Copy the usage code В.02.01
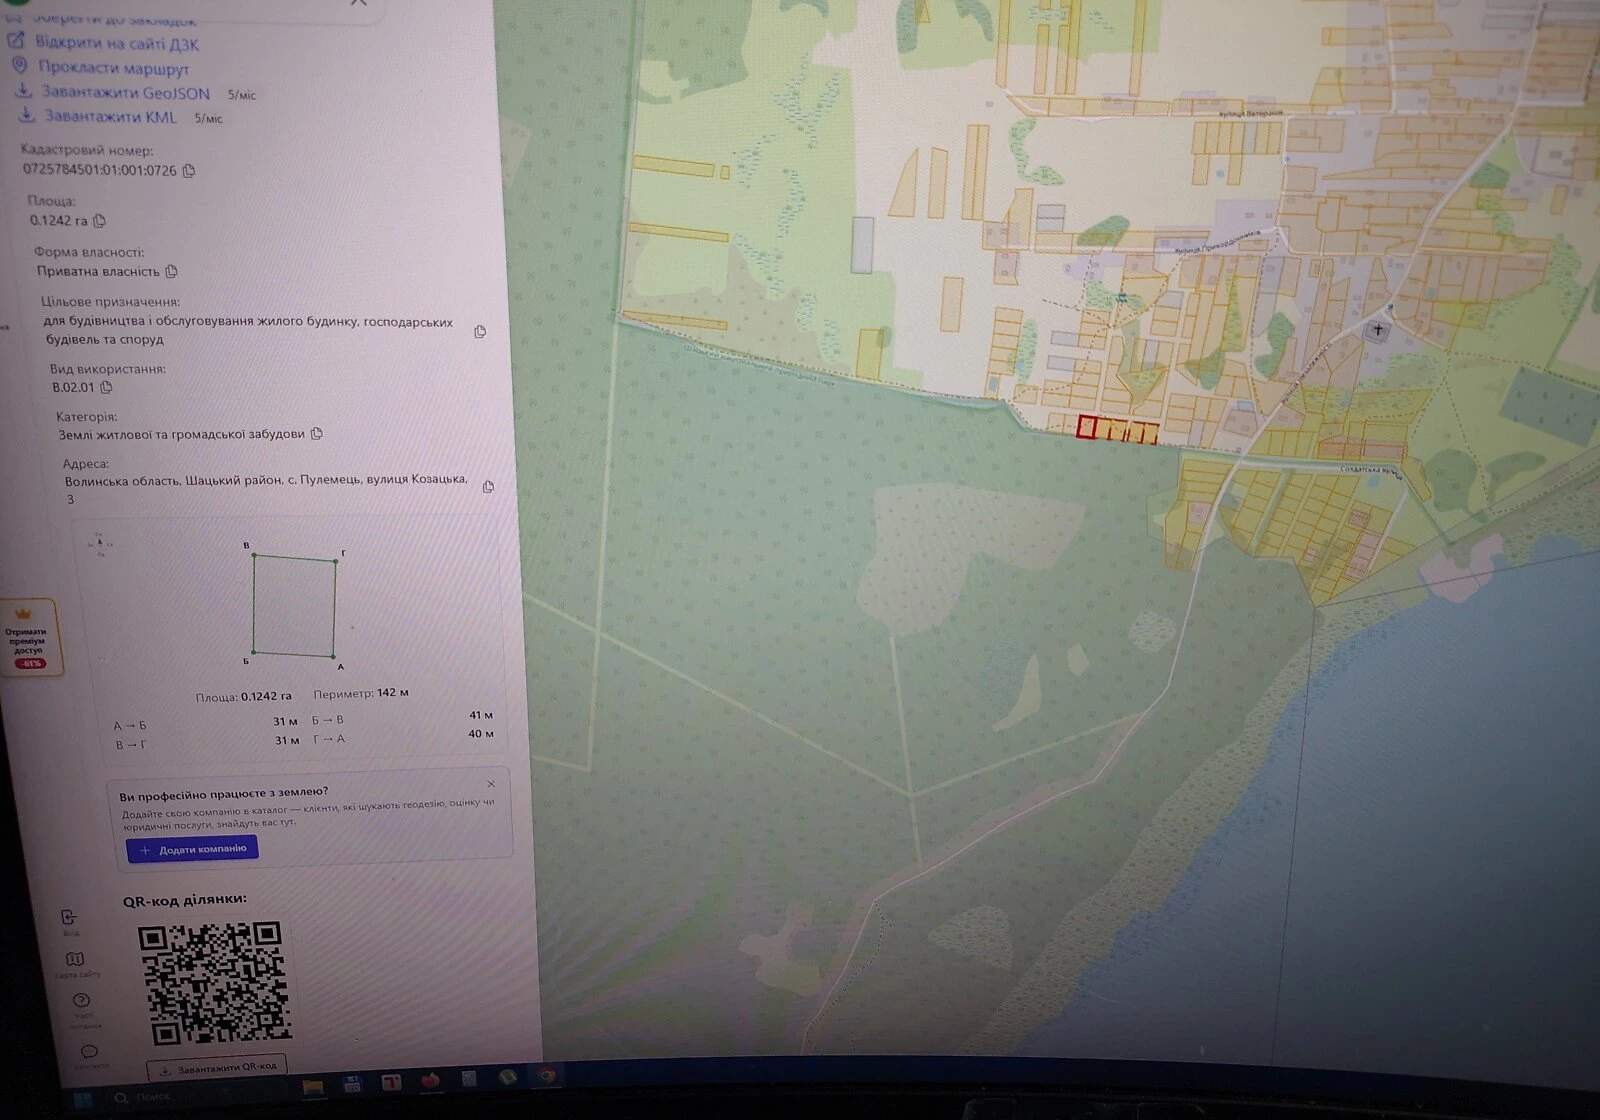This screenshot has height=1120, width=1600. pyautogui.click(x=106, y=388)
